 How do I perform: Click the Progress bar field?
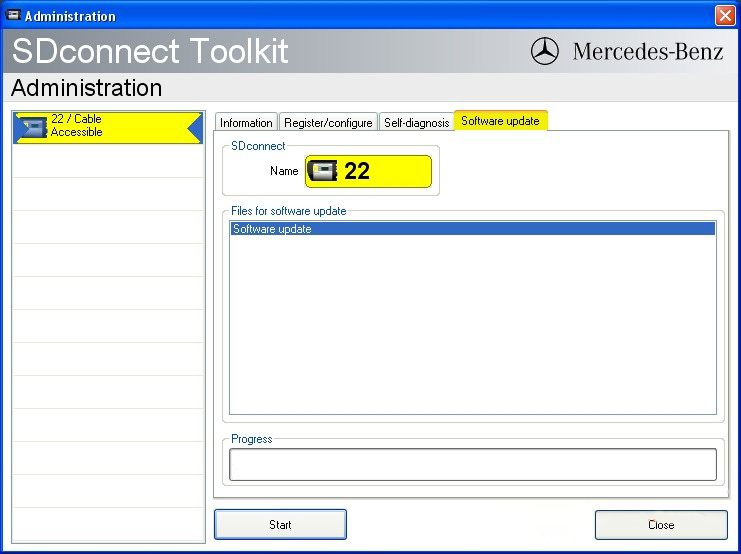pos(473,465)
